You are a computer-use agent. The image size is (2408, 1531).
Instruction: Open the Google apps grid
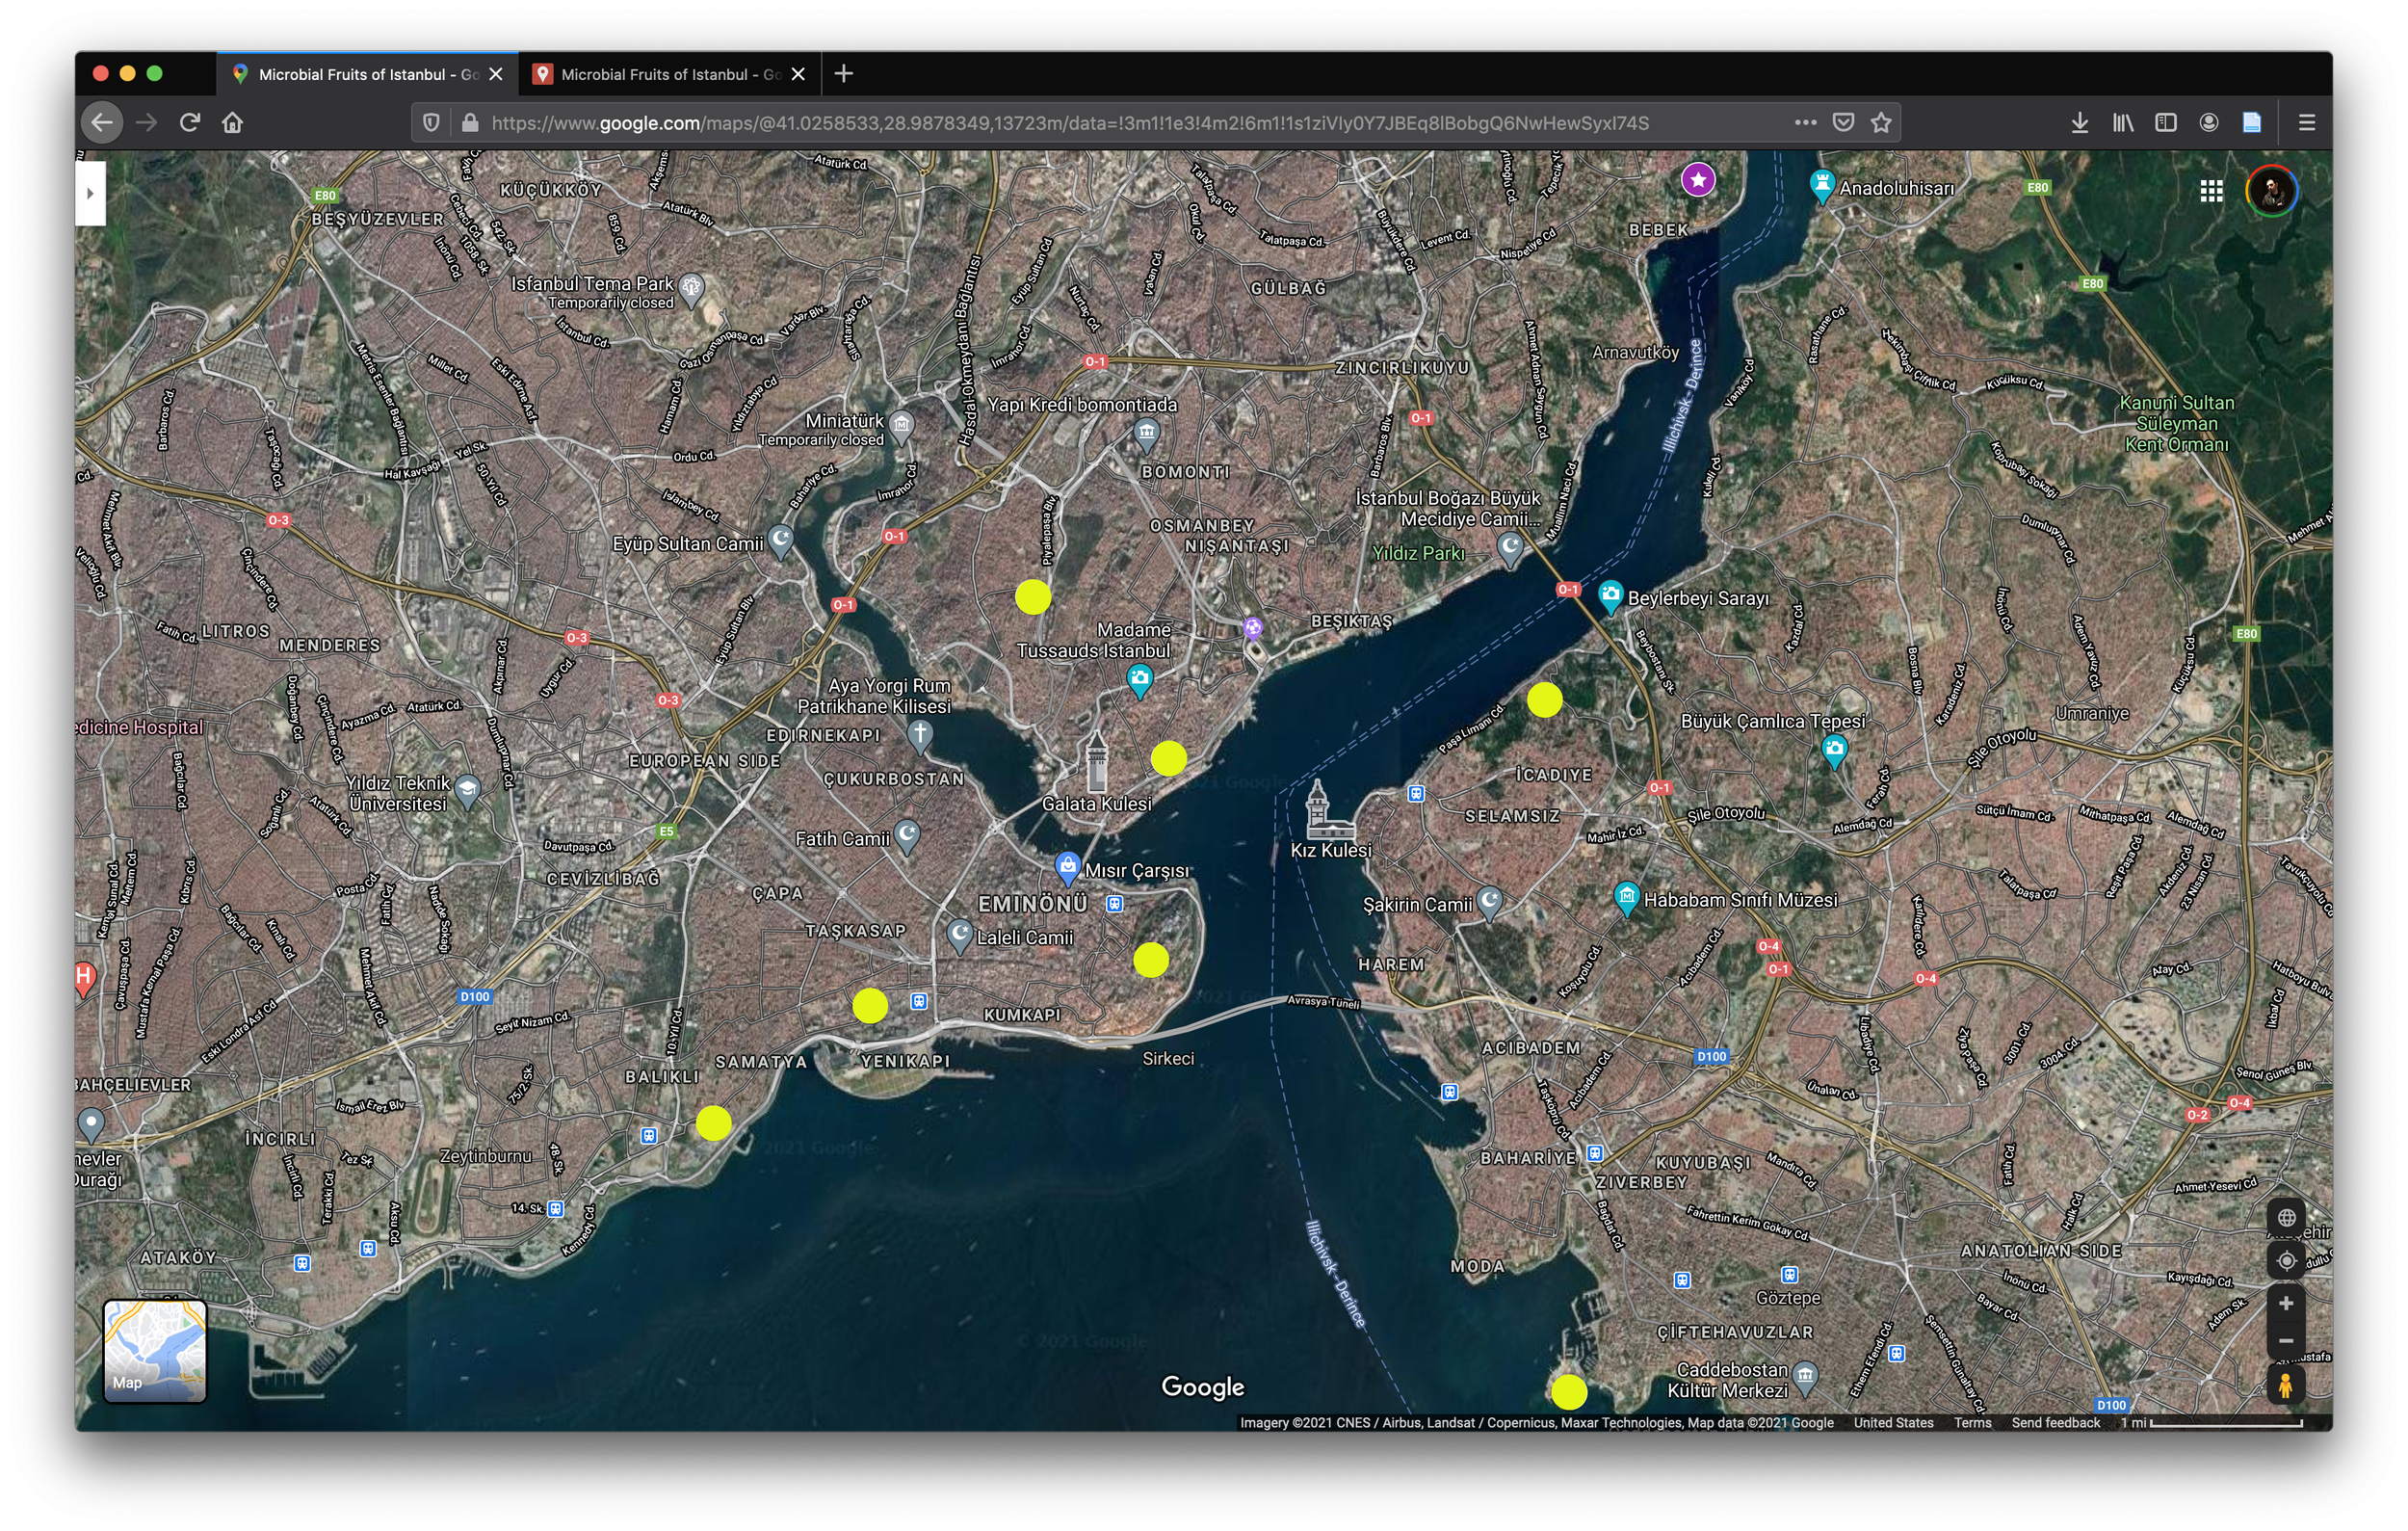[x=2211, y=190]
